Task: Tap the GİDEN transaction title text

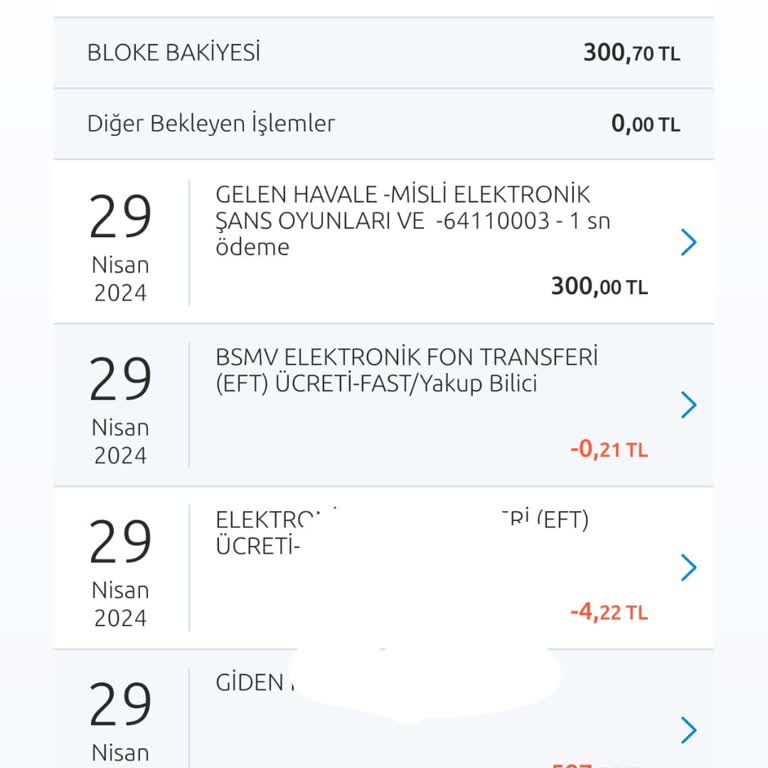Action: tap(251, 683)
